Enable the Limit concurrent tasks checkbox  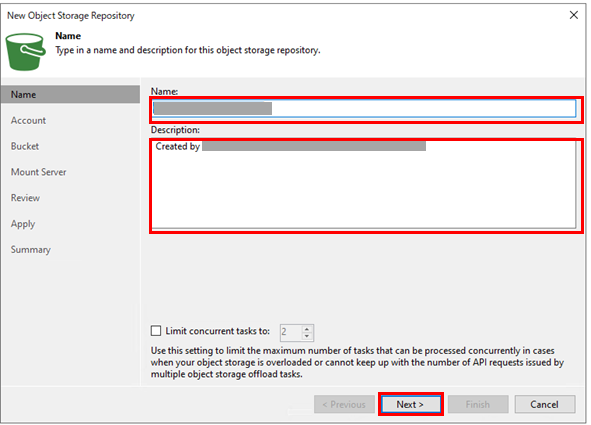click(156, 331)
